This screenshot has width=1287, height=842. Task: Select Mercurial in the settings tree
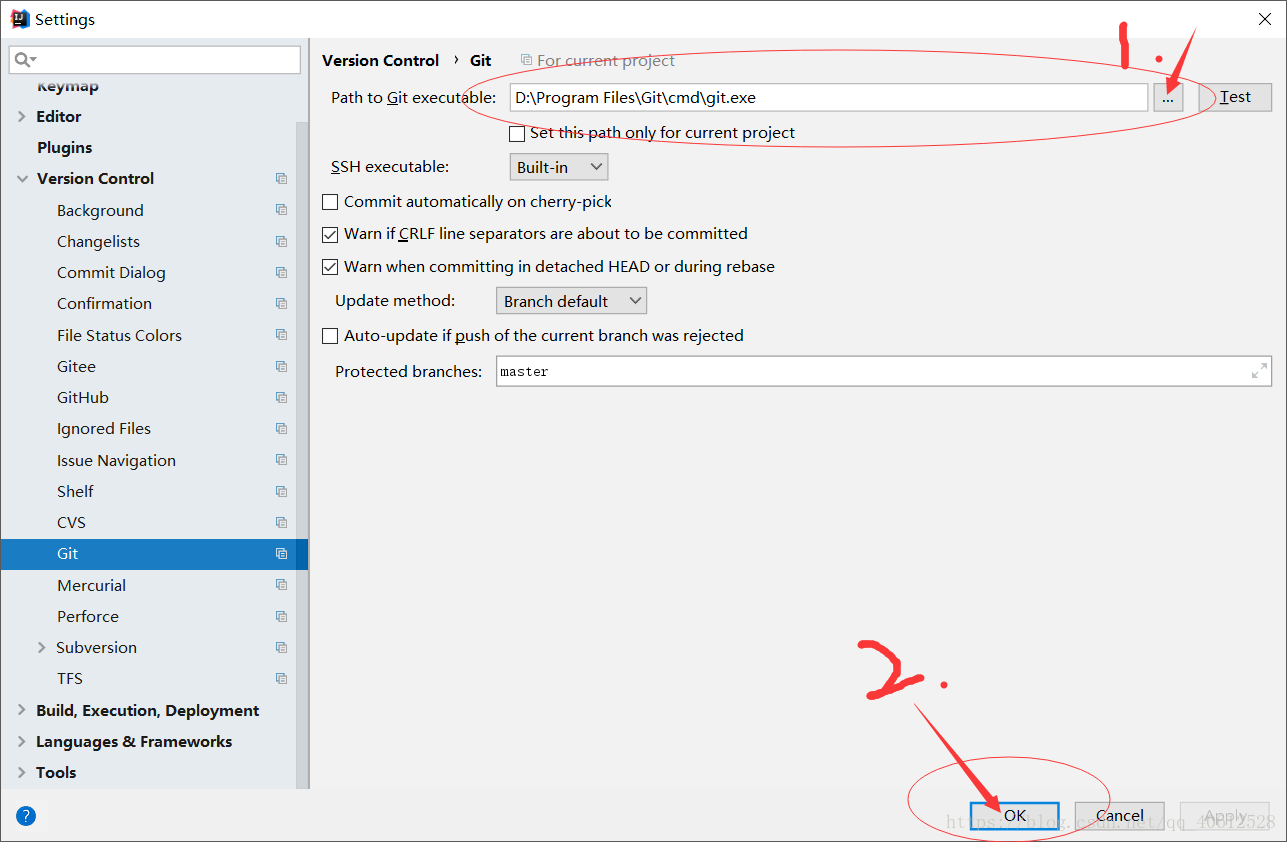pos(91,585)
